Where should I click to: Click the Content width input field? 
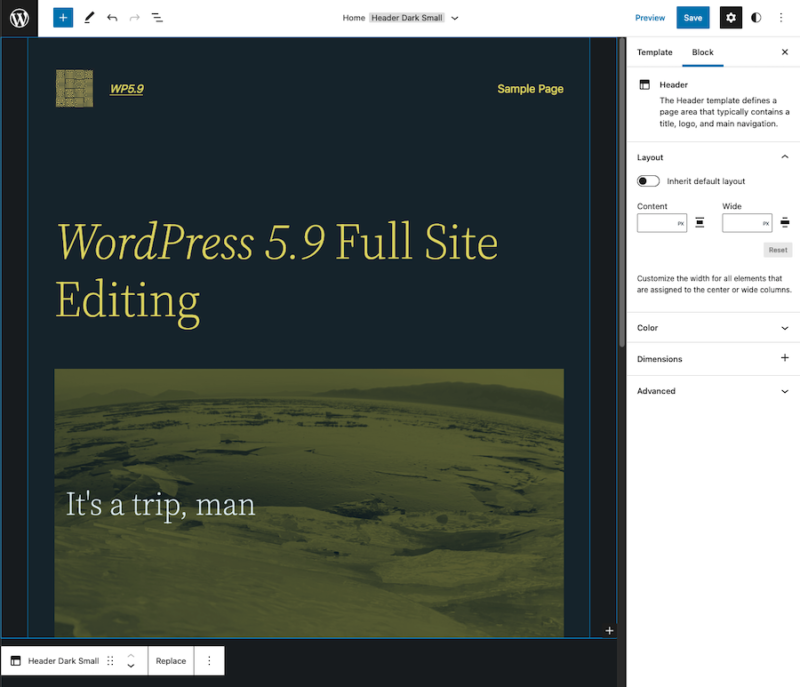(656, 223)
